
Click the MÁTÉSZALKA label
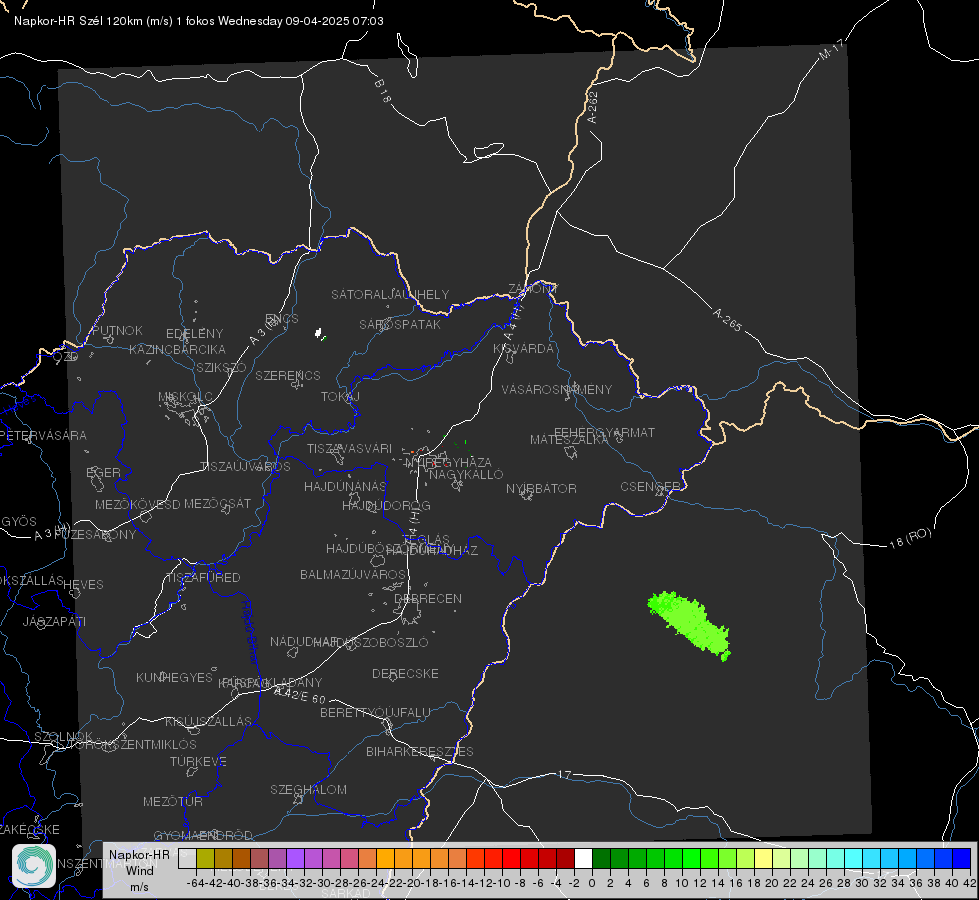(x=569, y=440)
